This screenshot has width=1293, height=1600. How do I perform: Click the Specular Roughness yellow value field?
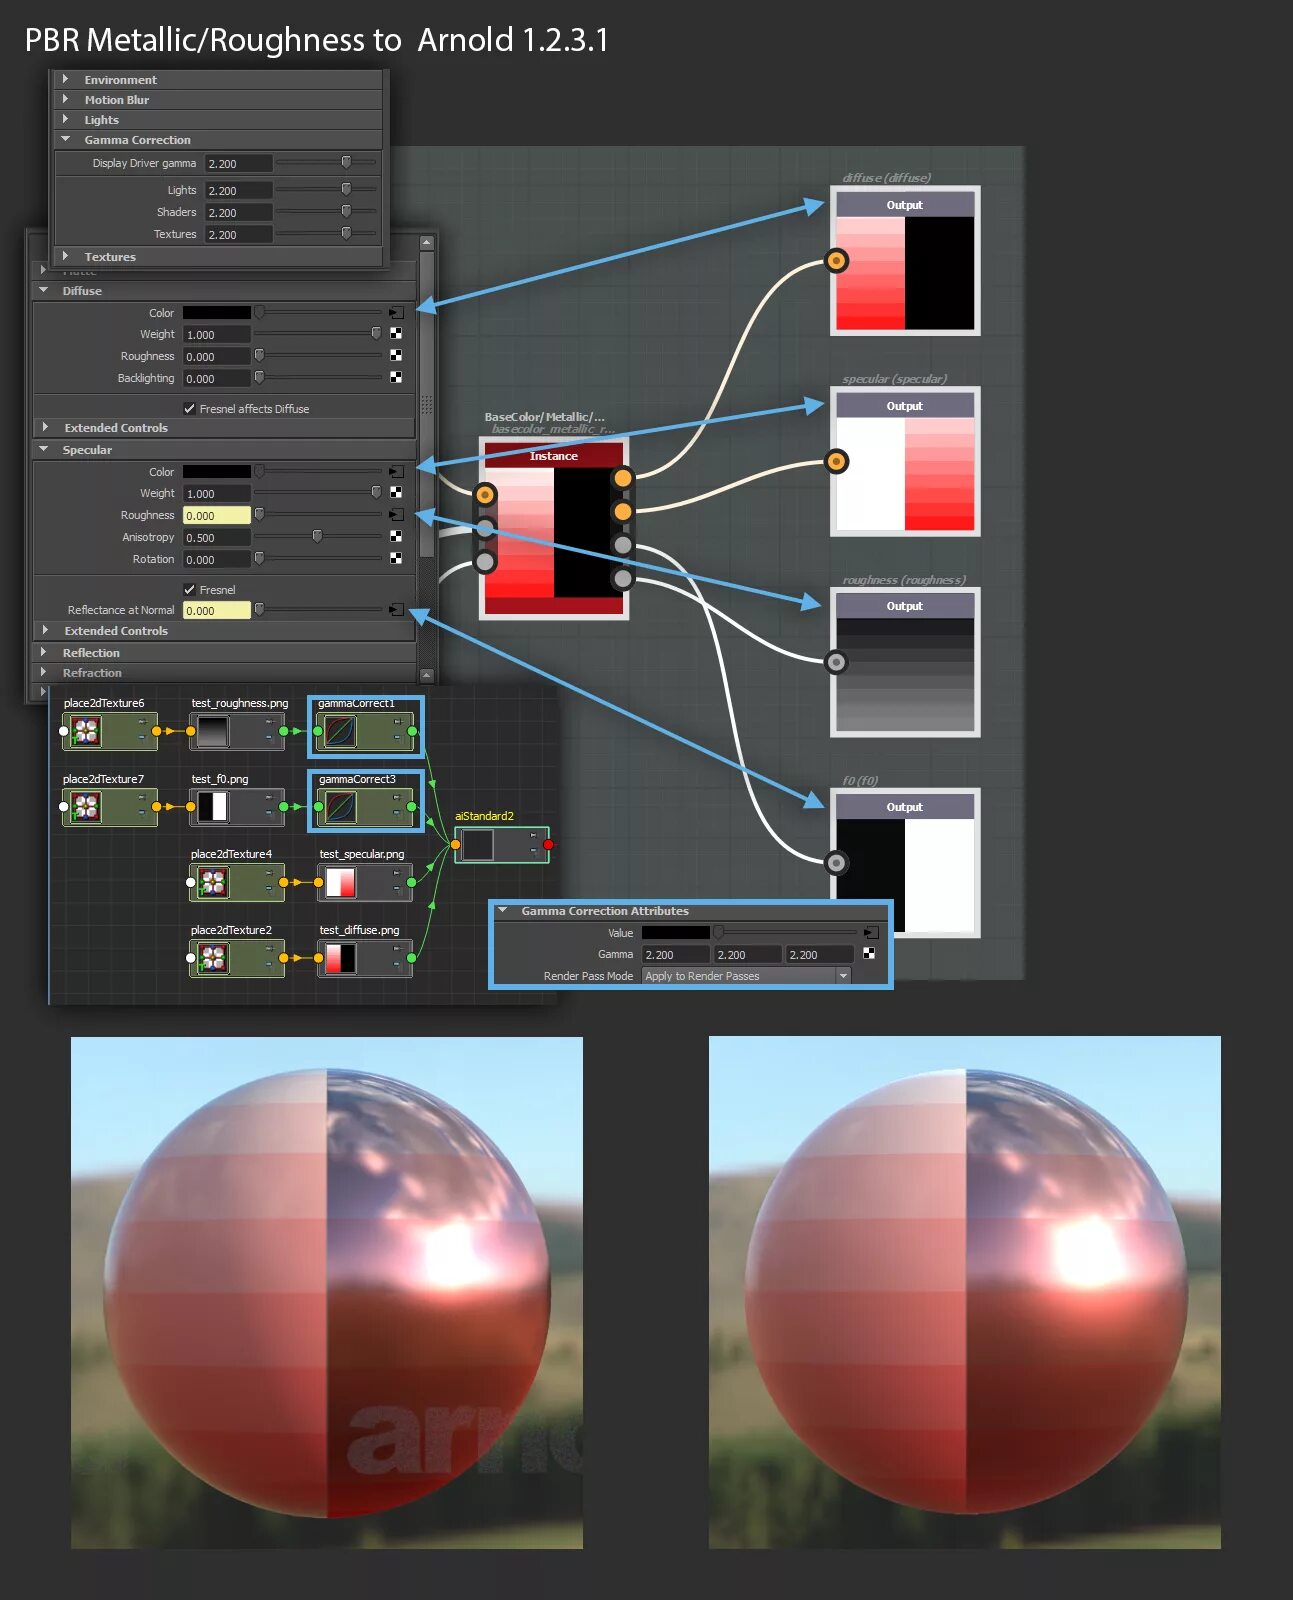(x=217, y=515)
